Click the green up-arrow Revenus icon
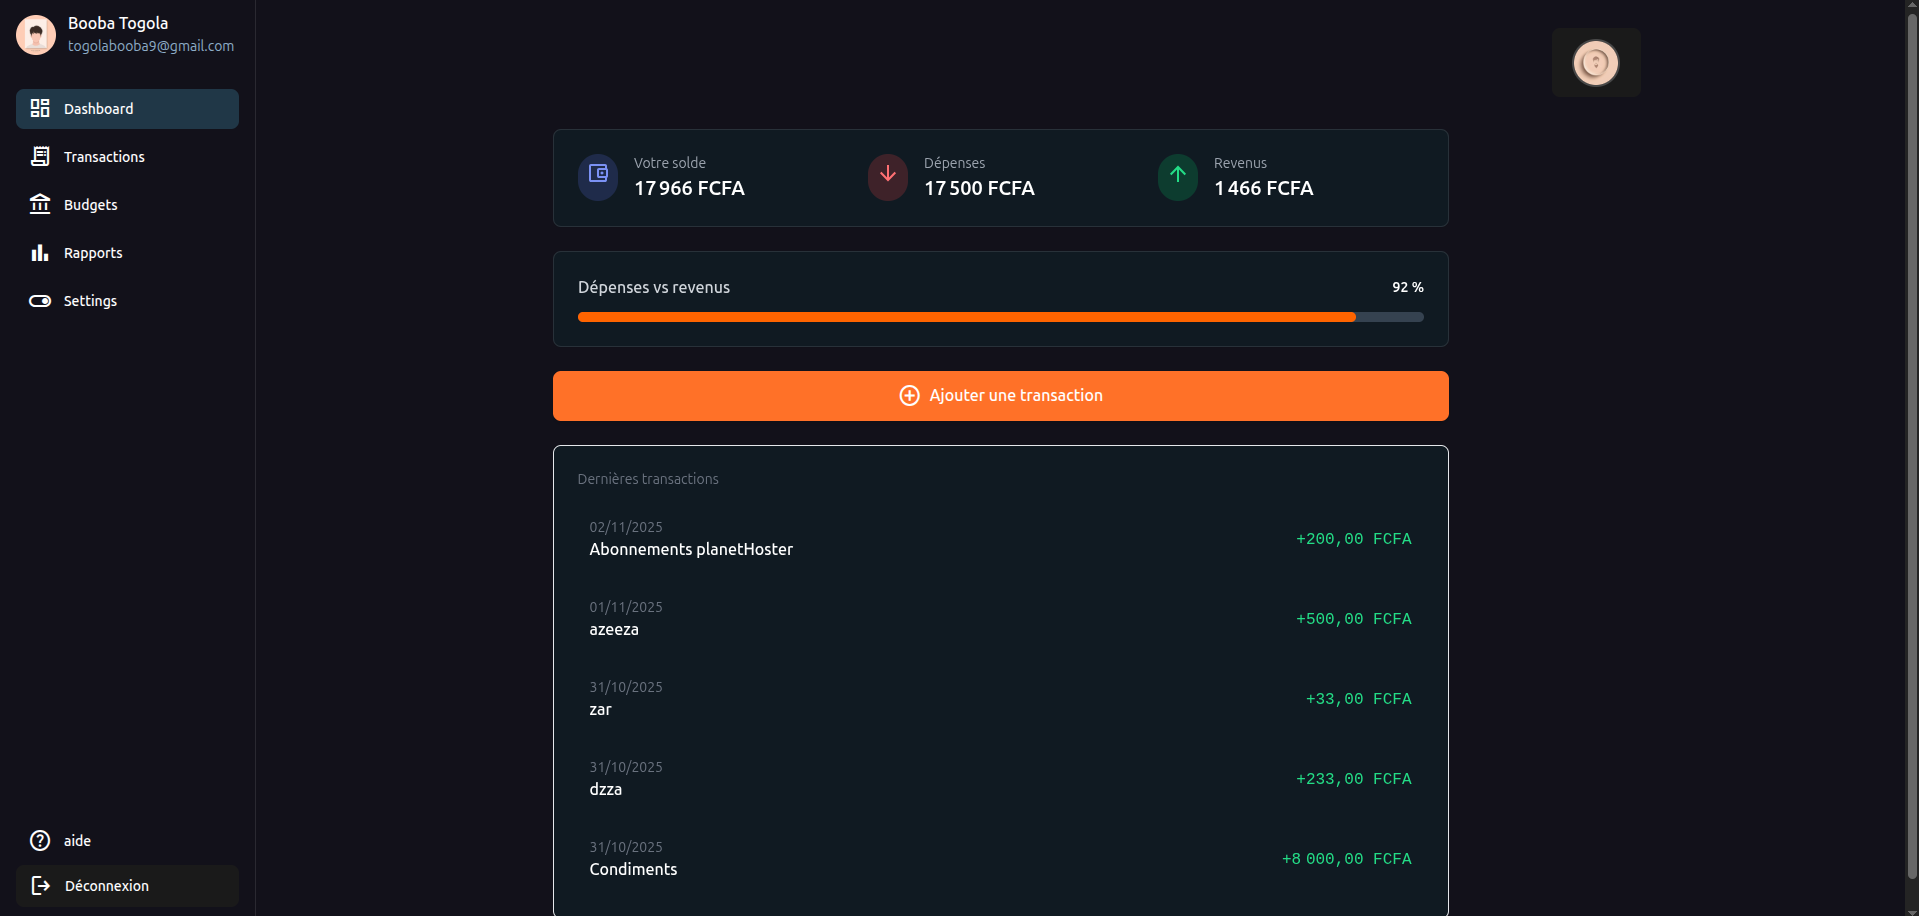 coord(1178,177)
